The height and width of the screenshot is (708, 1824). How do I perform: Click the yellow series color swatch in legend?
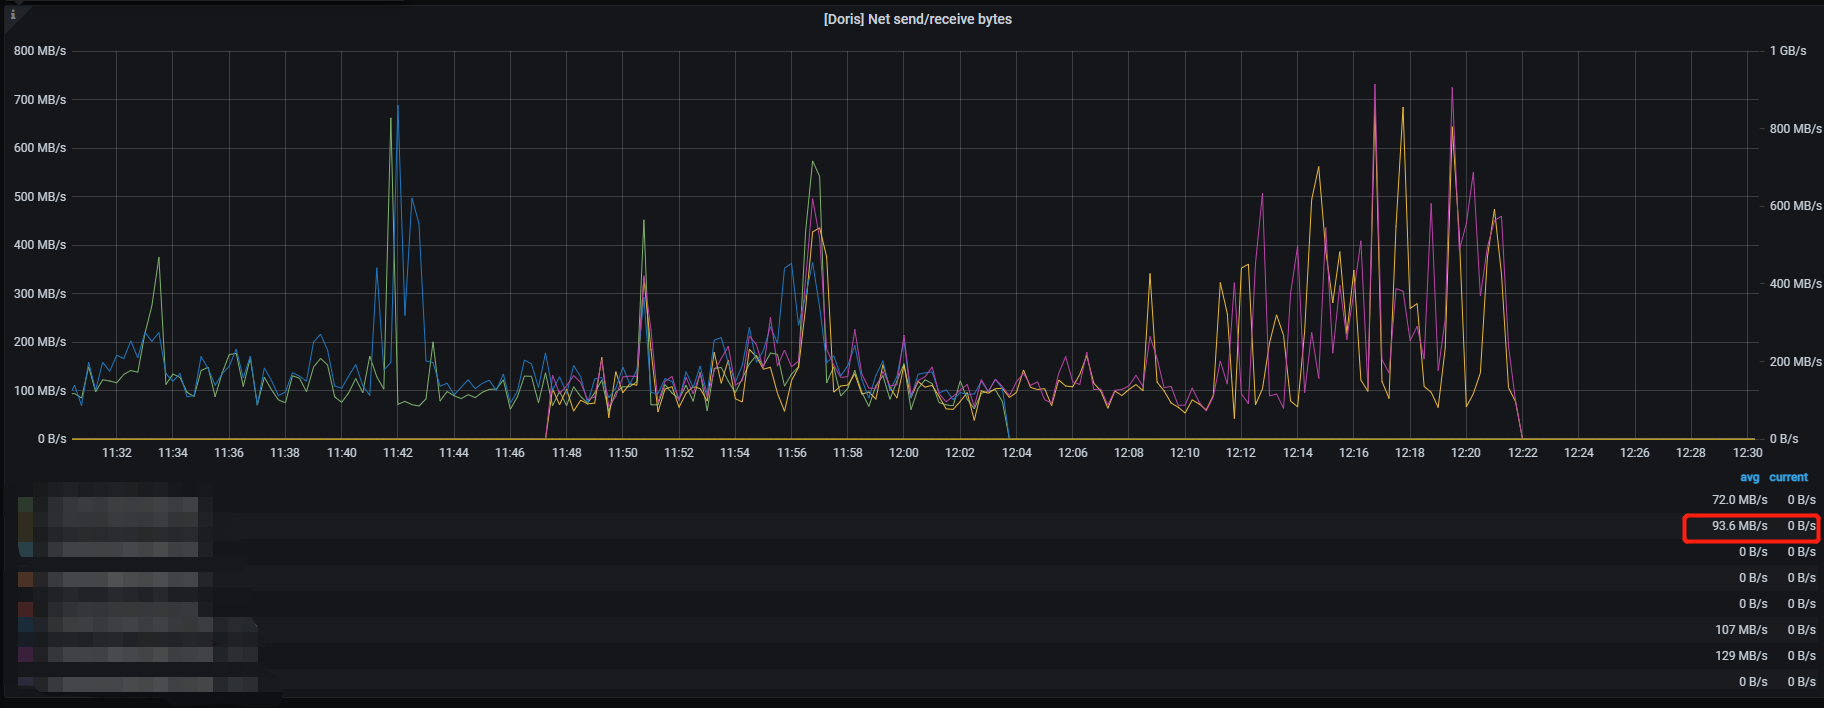(x=26, y=526)
